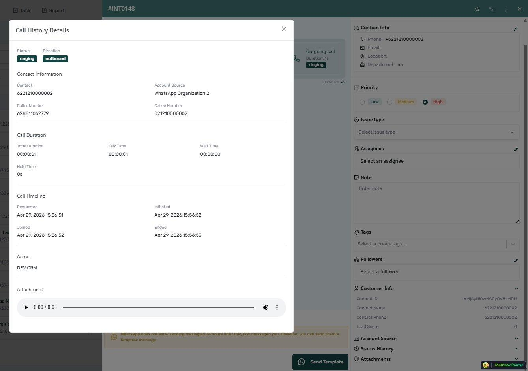The image size is (528, 371).
Task: Click the email envelope icon in contact info
Action: coord(362,48)
